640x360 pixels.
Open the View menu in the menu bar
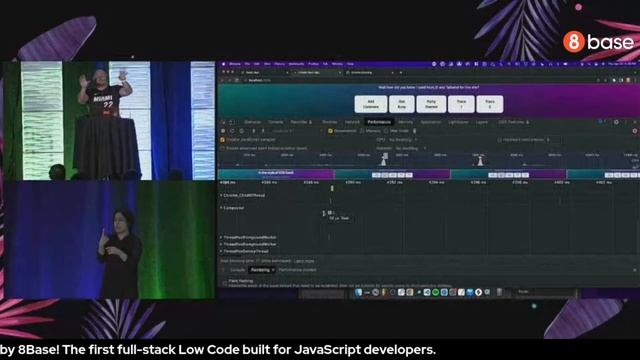point(267,64)
